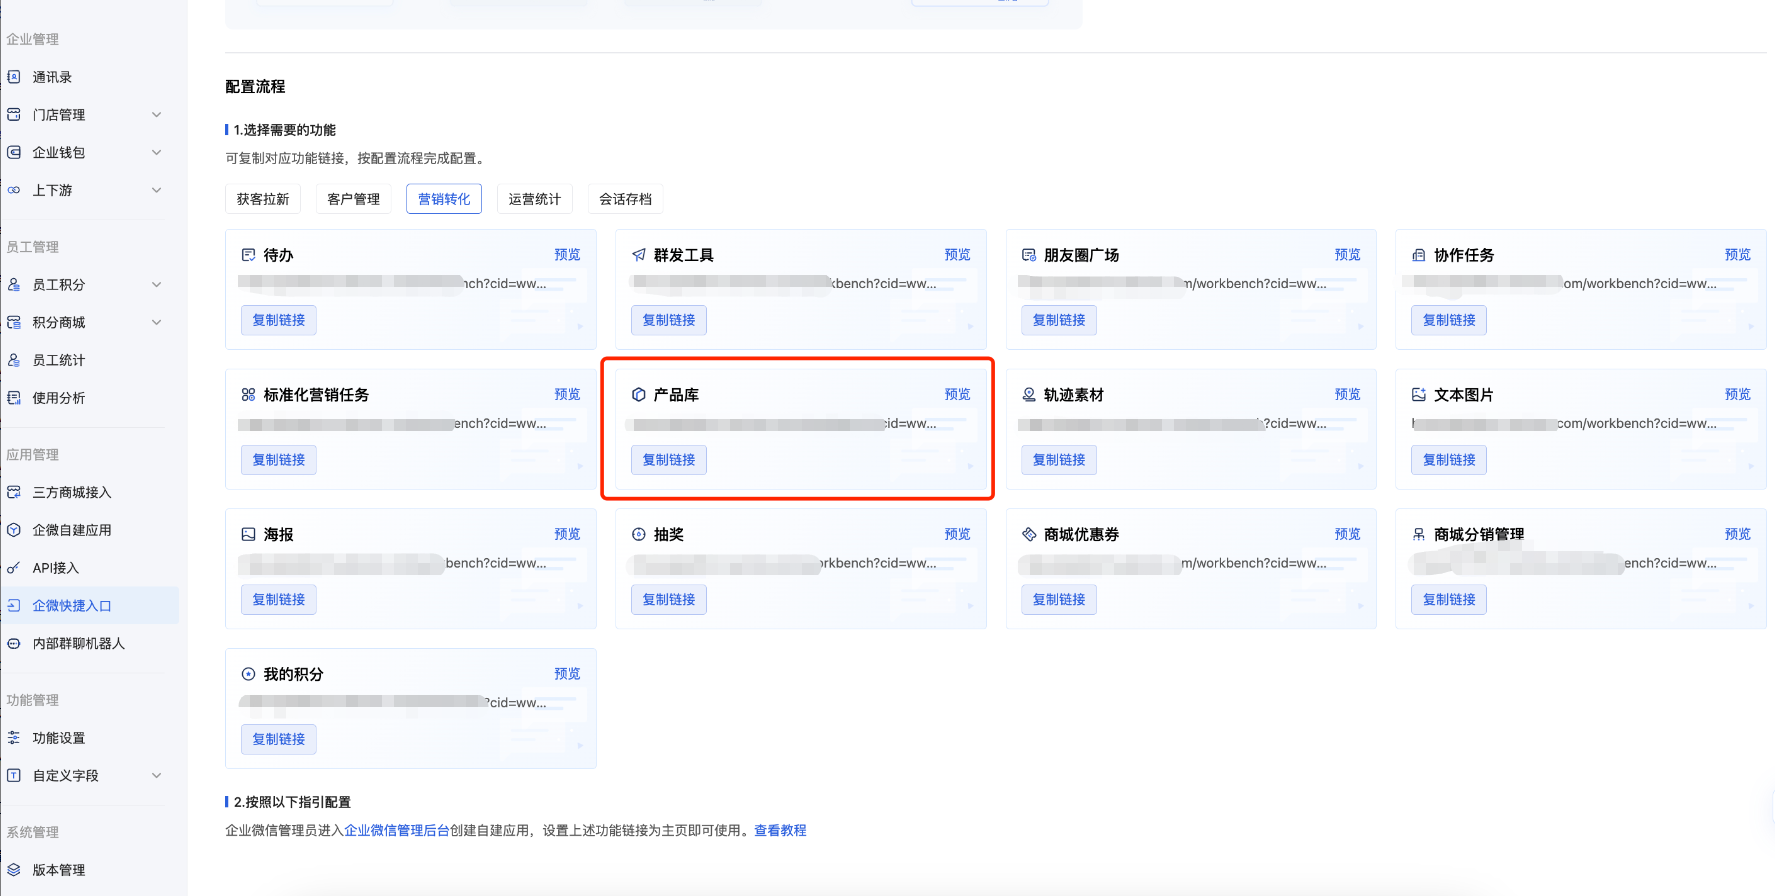The height and width of the screenshot is (896, 1775).
Task: Click the API接入 key icon
Action: click(x=14, y=568)
